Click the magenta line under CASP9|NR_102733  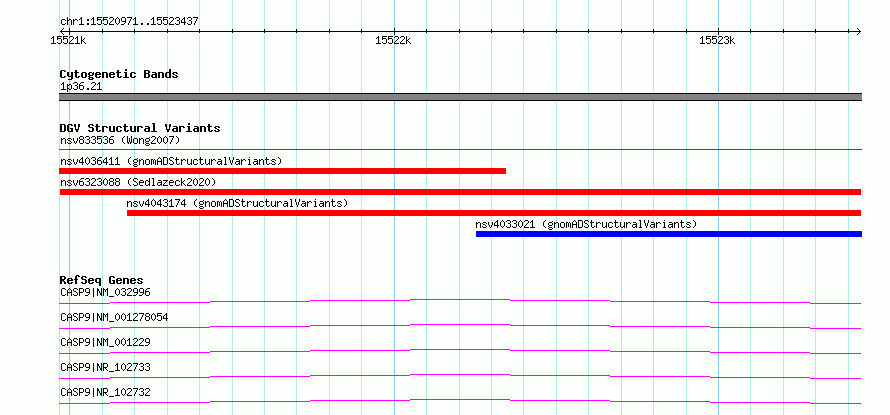tap(460, 376)
